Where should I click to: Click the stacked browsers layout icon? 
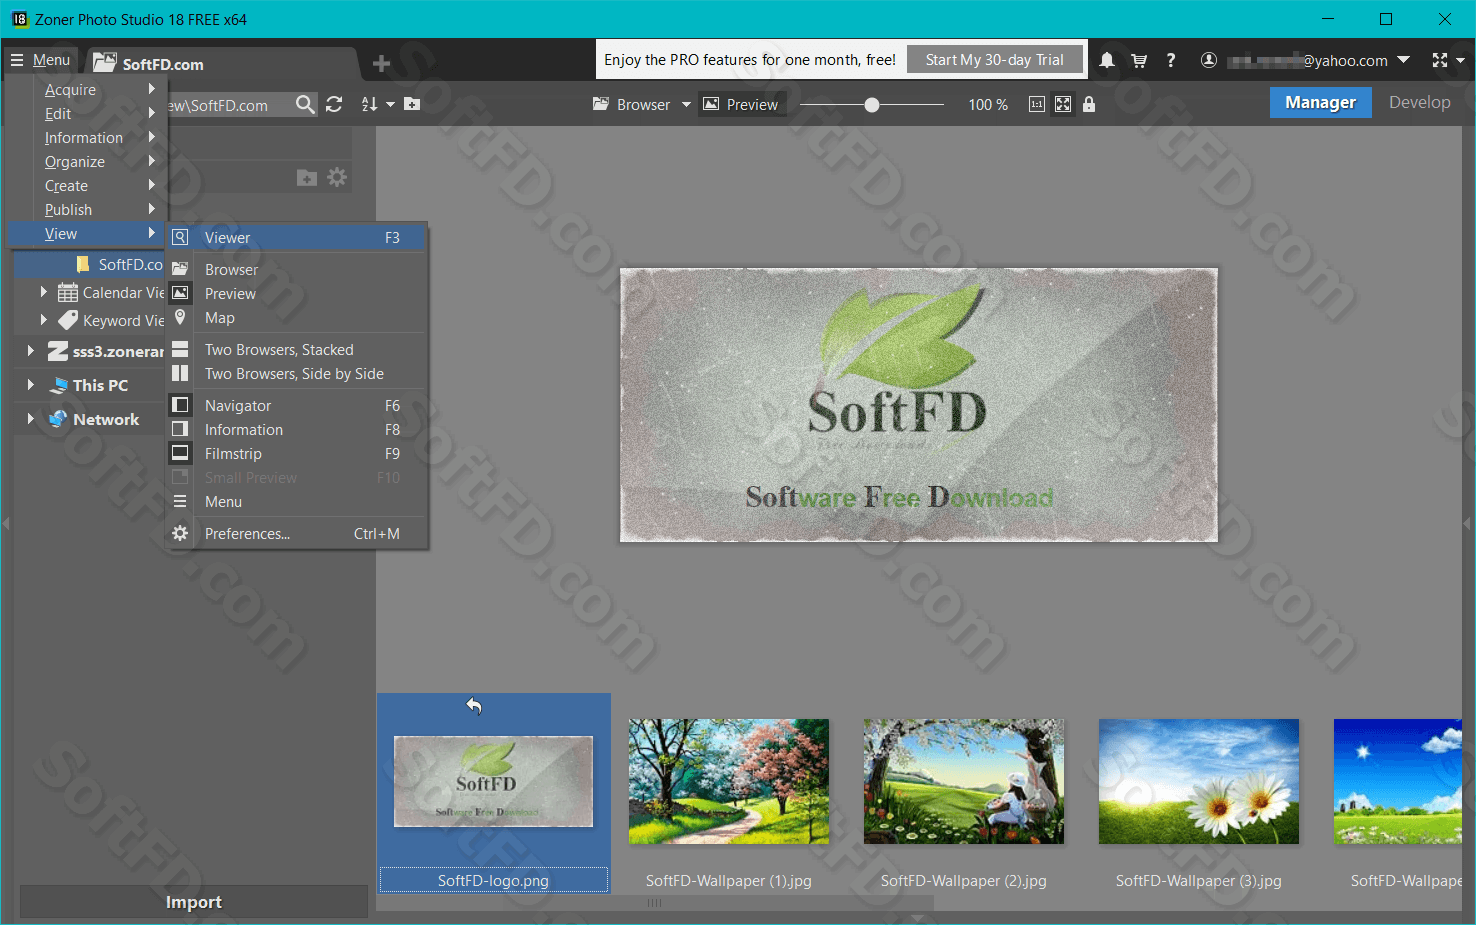pyautogui.click(x=180, y=349)
